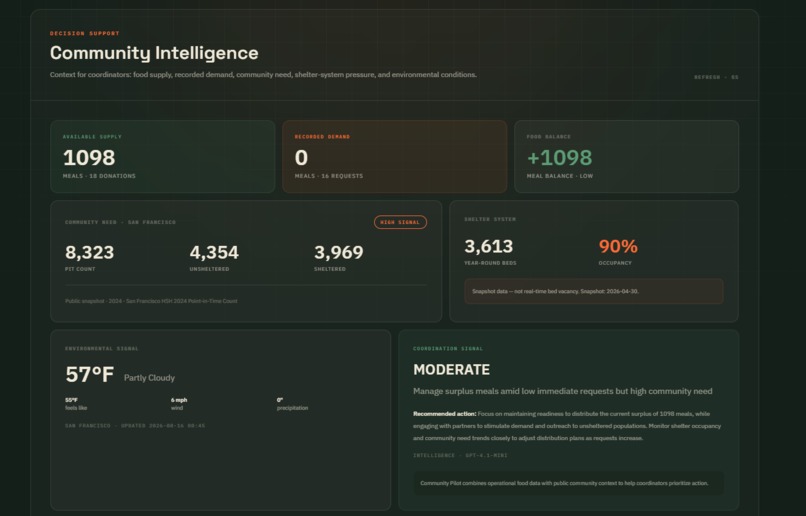Click the 'Recommended action:' bold label
This screenshot has height=516, width=806.
pyautogui.click(x=445, y=414)
